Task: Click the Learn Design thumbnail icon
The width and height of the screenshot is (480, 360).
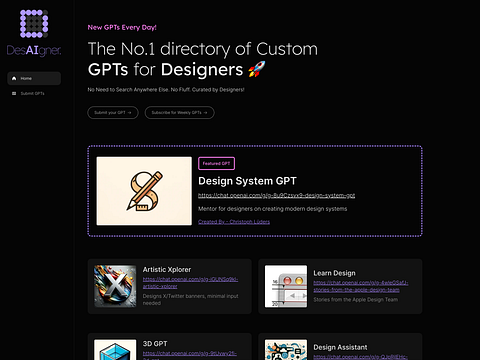Action: pos(286,286)
